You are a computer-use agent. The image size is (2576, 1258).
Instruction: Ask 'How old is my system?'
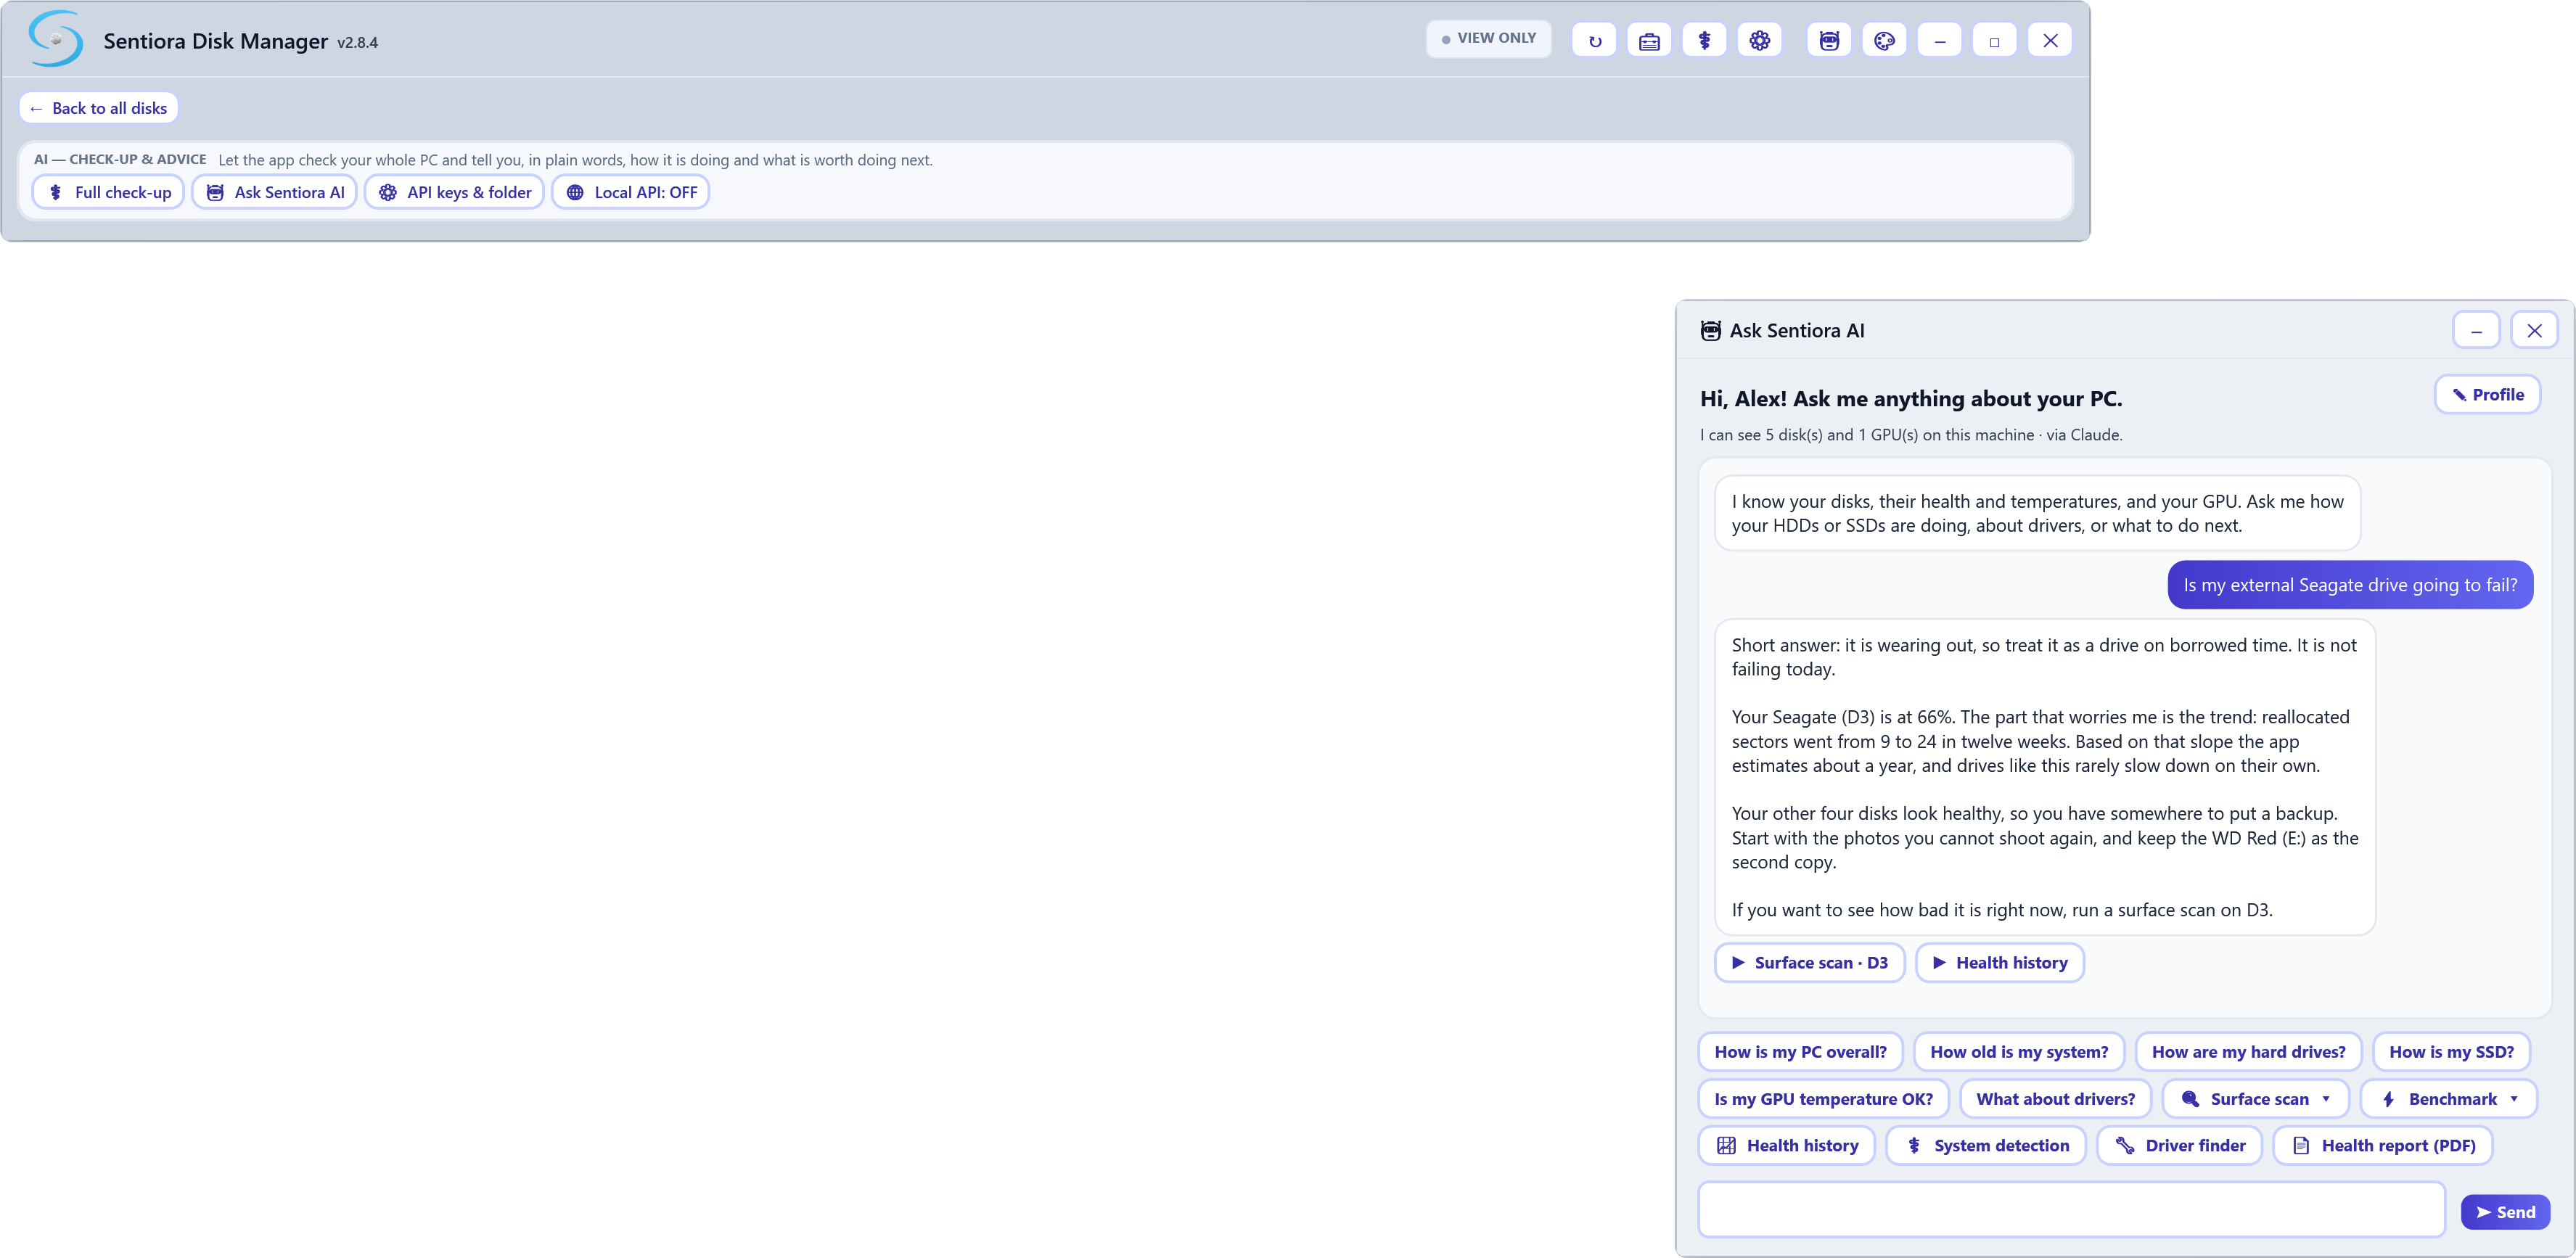(2018, 1051)
